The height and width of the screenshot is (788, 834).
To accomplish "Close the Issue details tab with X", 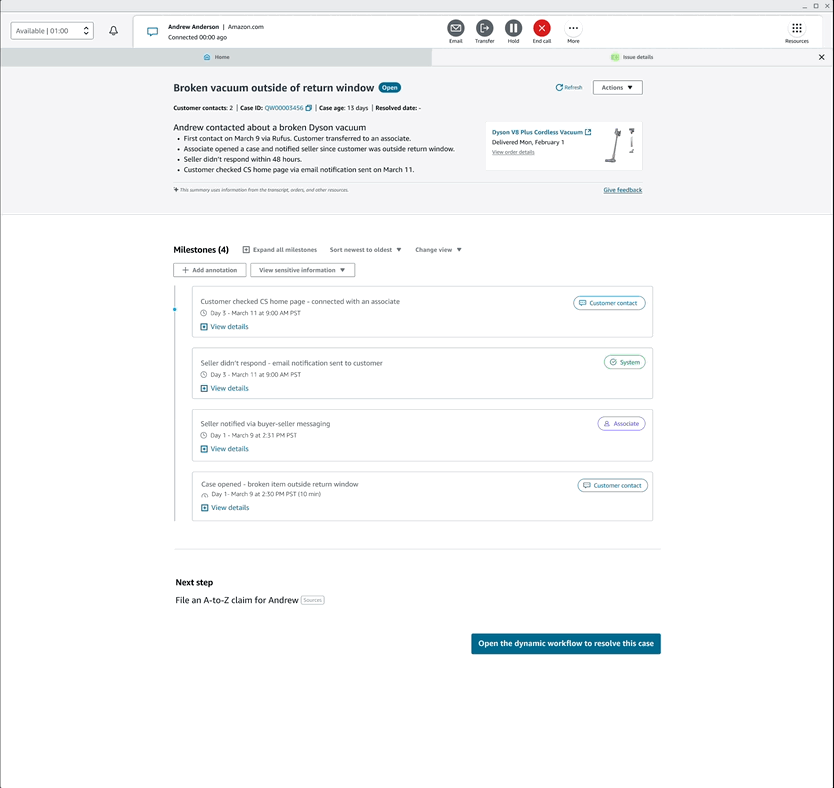I will (821, 57).
